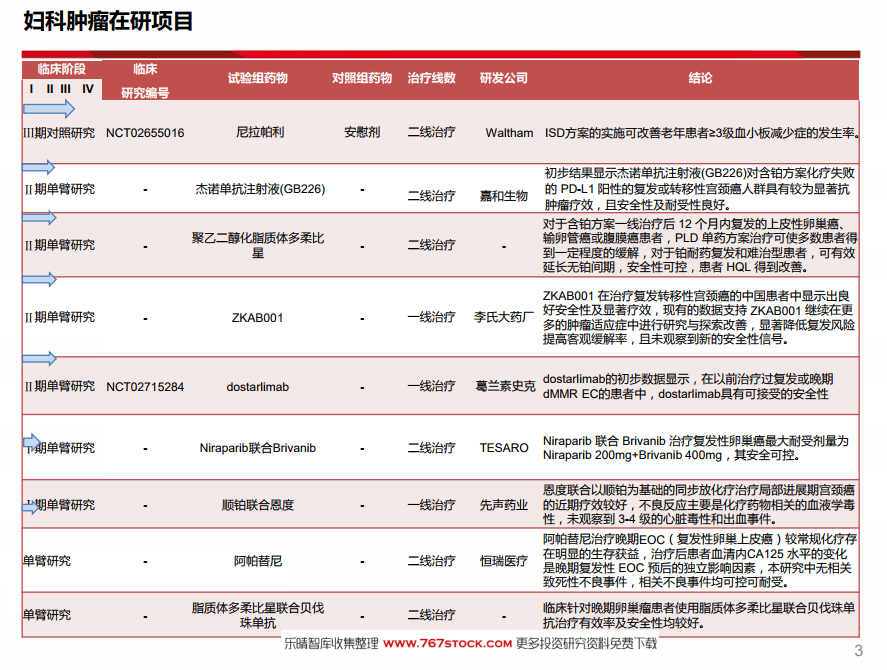The height and width of the screenshot is (670, 887).
Task: Click 一线治疗 in the 李氏大药厂 row
Action: click(x=432, y=317)
